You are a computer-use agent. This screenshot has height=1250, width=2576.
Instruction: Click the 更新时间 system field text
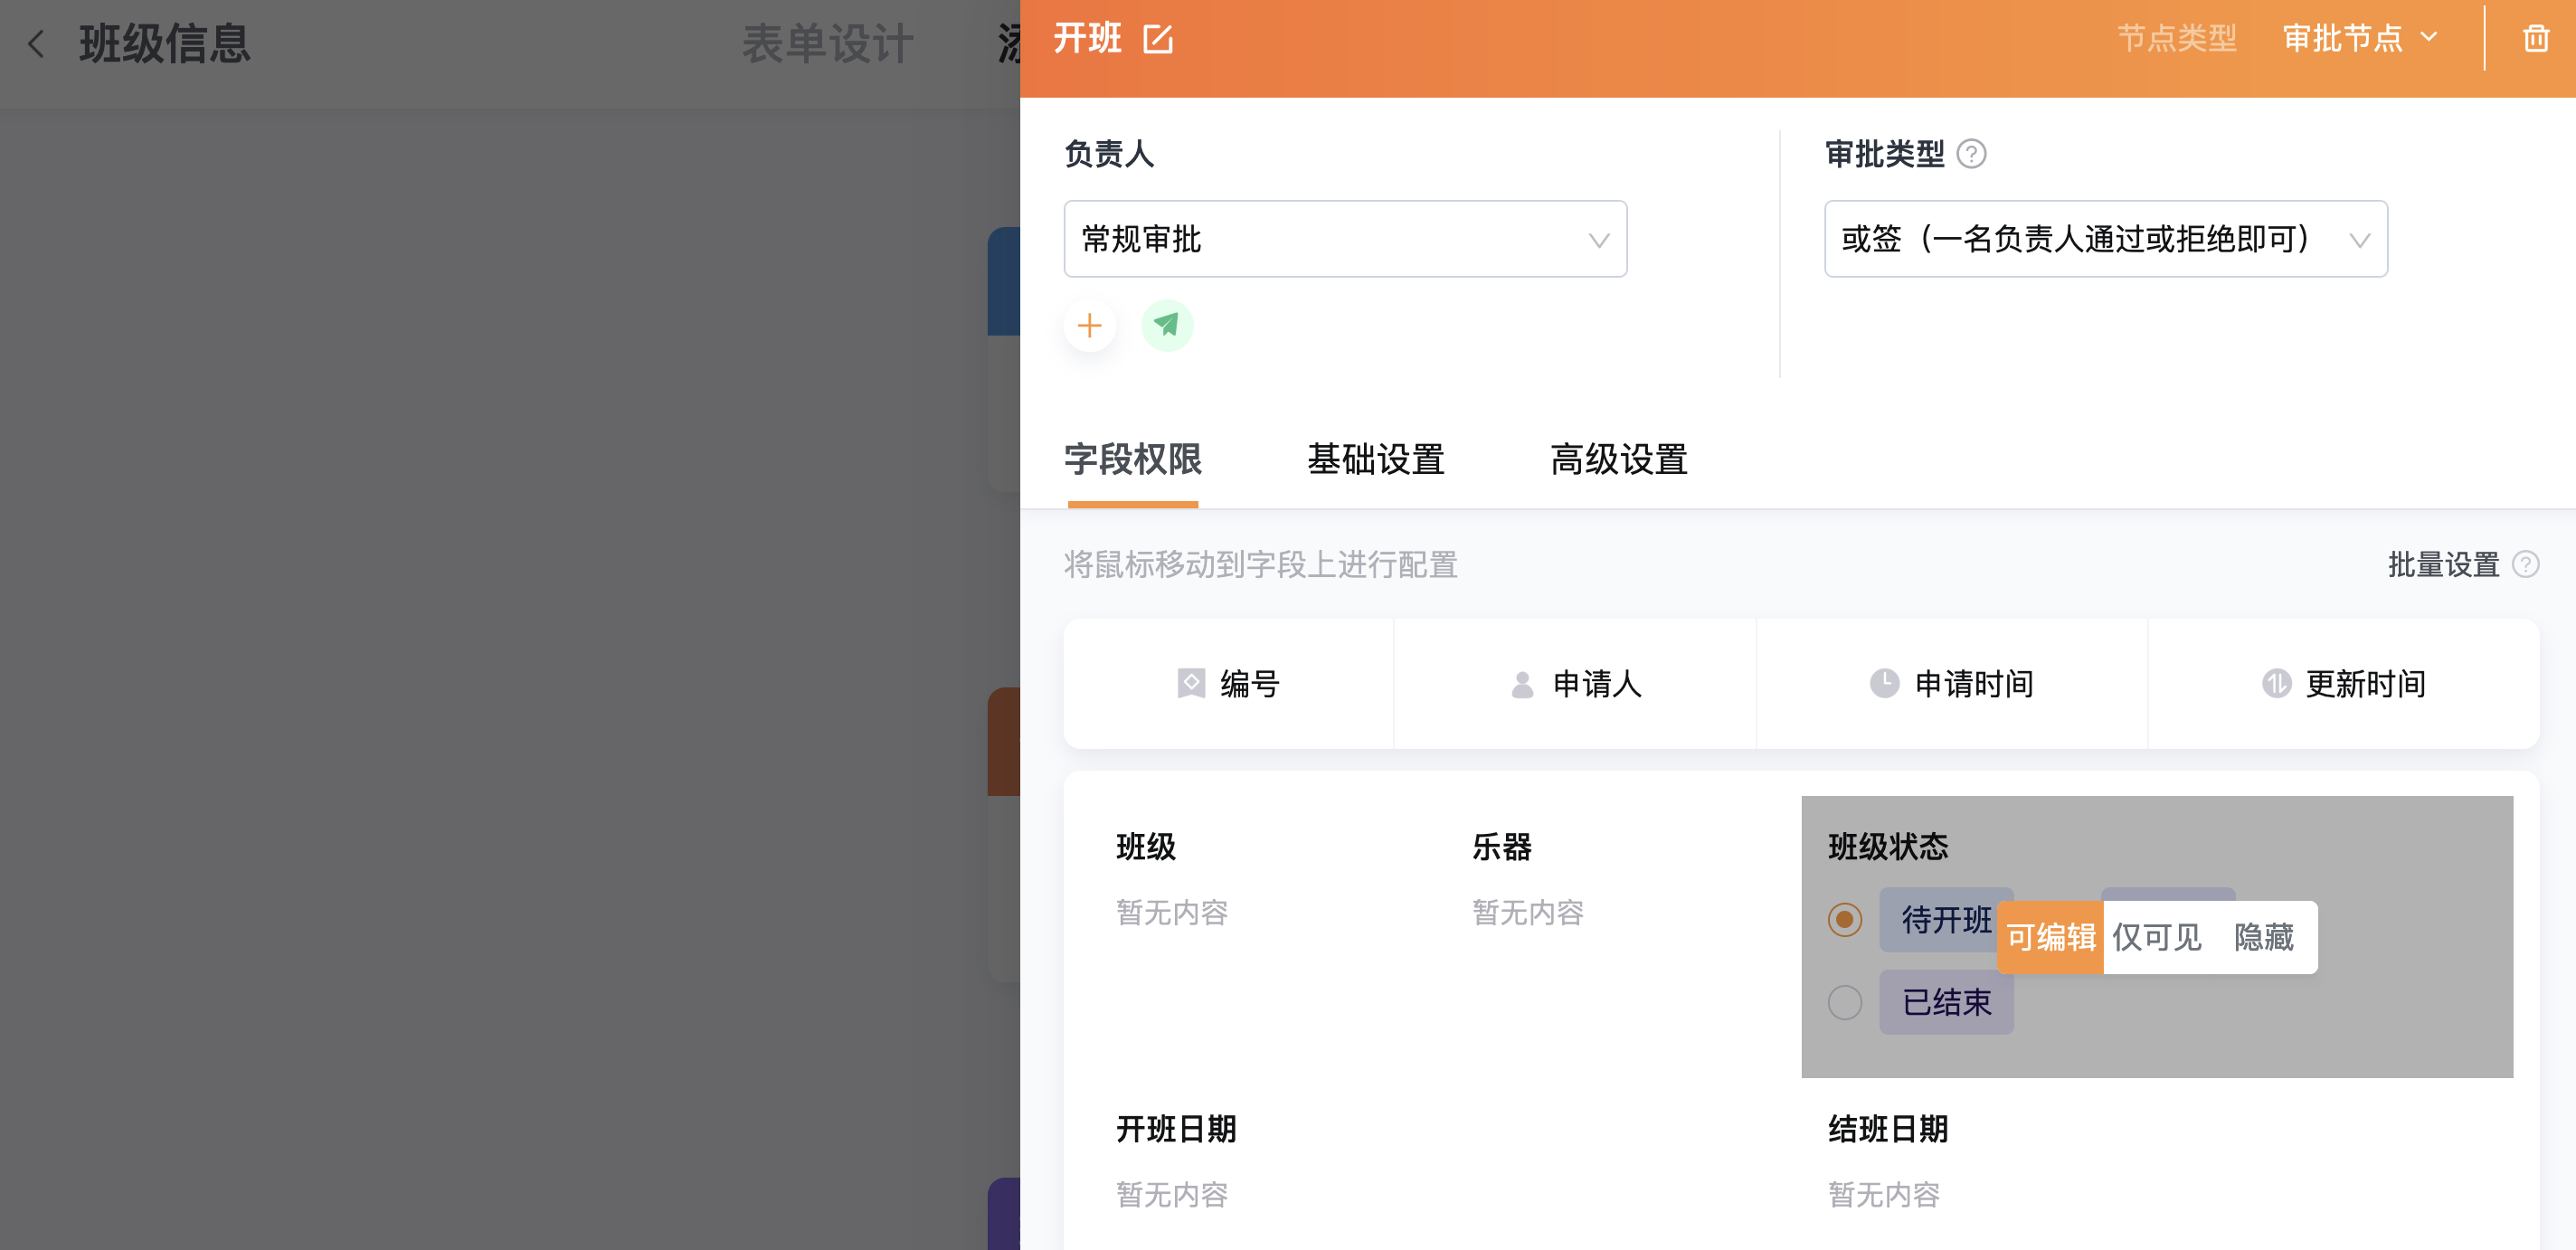tap(2366, 684)
